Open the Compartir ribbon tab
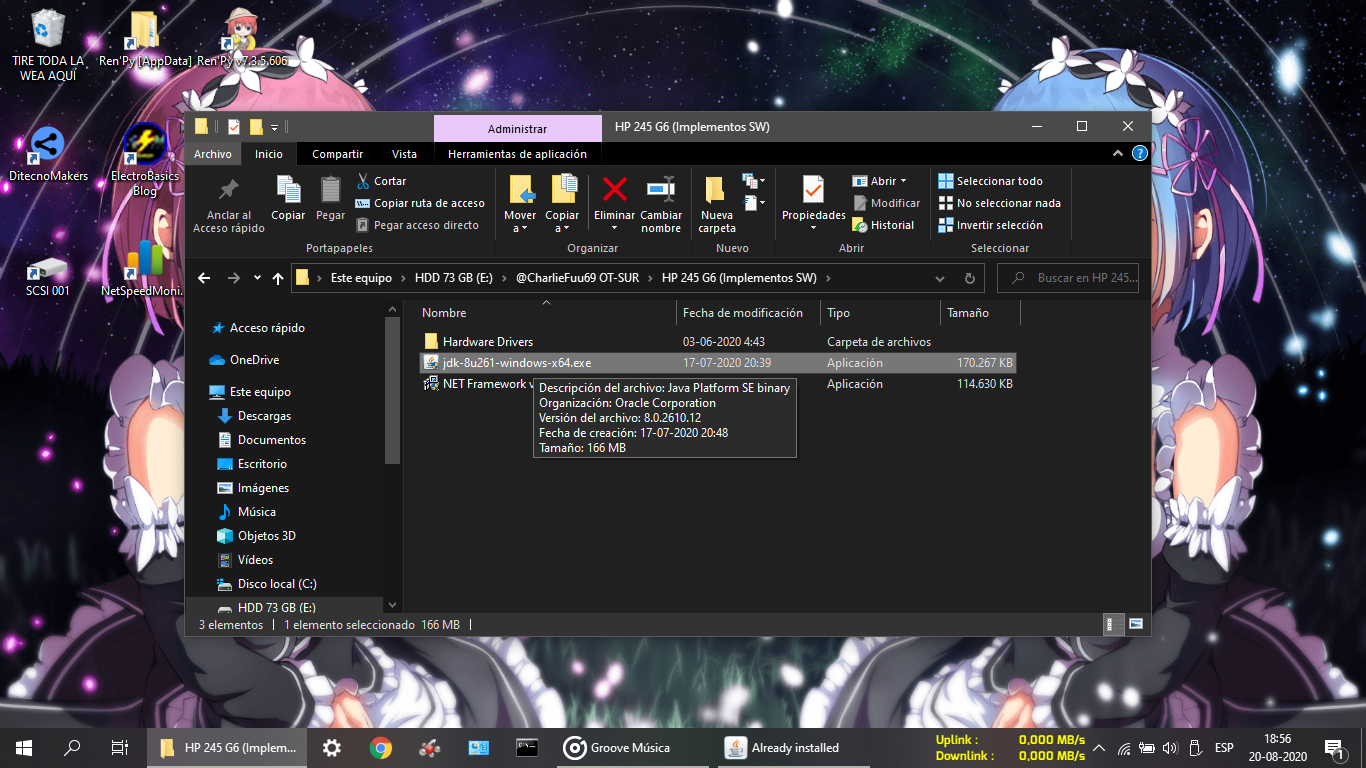The height and width of the screenshot is (768, 1366). [x=337, y=154]
